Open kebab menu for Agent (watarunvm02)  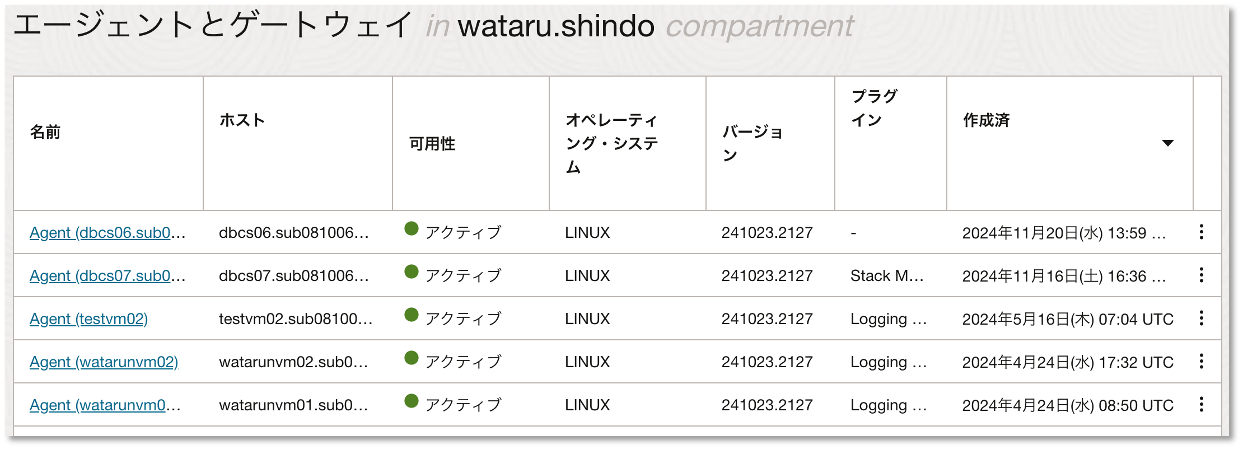click(x=1201, y=361)
